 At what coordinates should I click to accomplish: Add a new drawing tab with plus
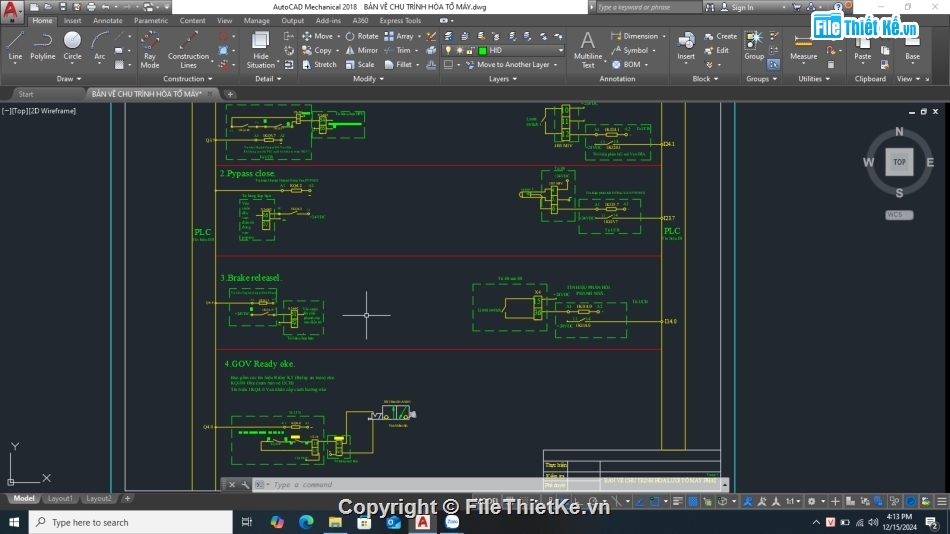pos(230,94)
